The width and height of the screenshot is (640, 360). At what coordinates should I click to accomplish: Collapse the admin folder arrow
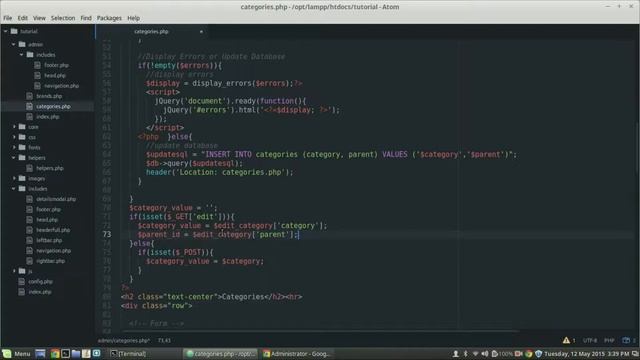click(x=13, y=44)
